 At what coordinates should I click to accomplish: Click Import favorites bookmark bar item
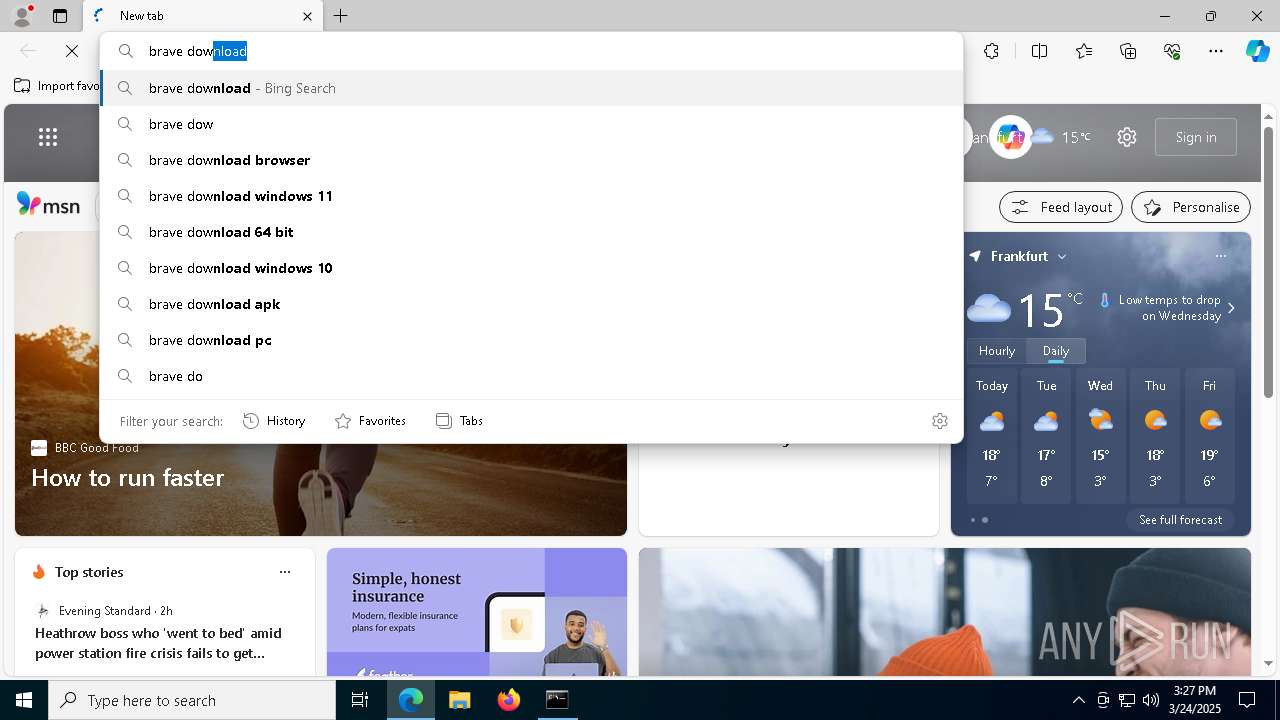pos(58,86)
